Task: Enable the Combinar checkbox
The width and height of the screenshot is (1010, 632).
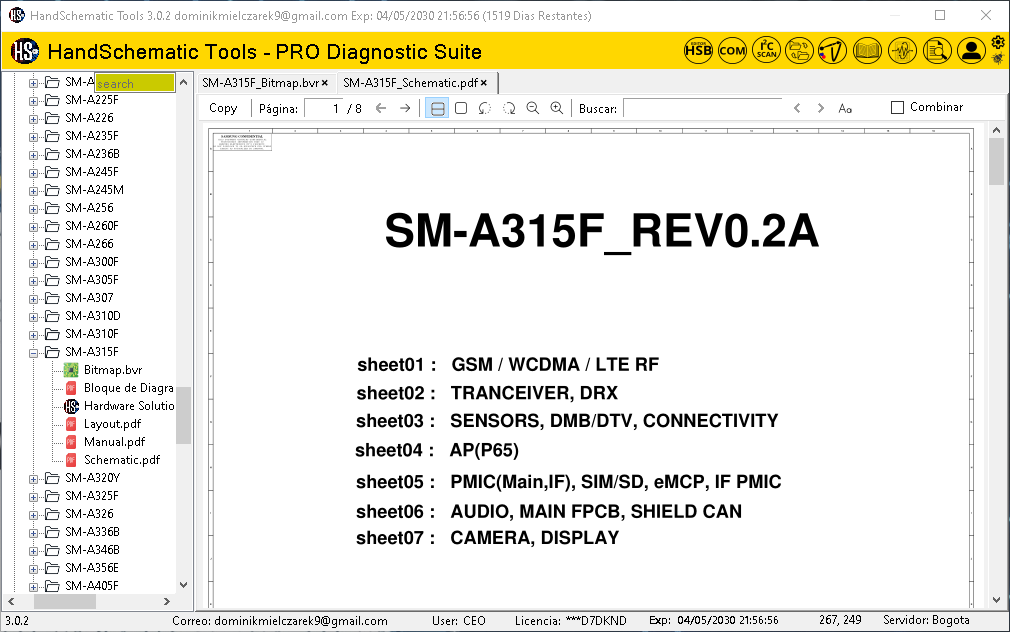Action: pyautogui.click(x=897, y=108)
